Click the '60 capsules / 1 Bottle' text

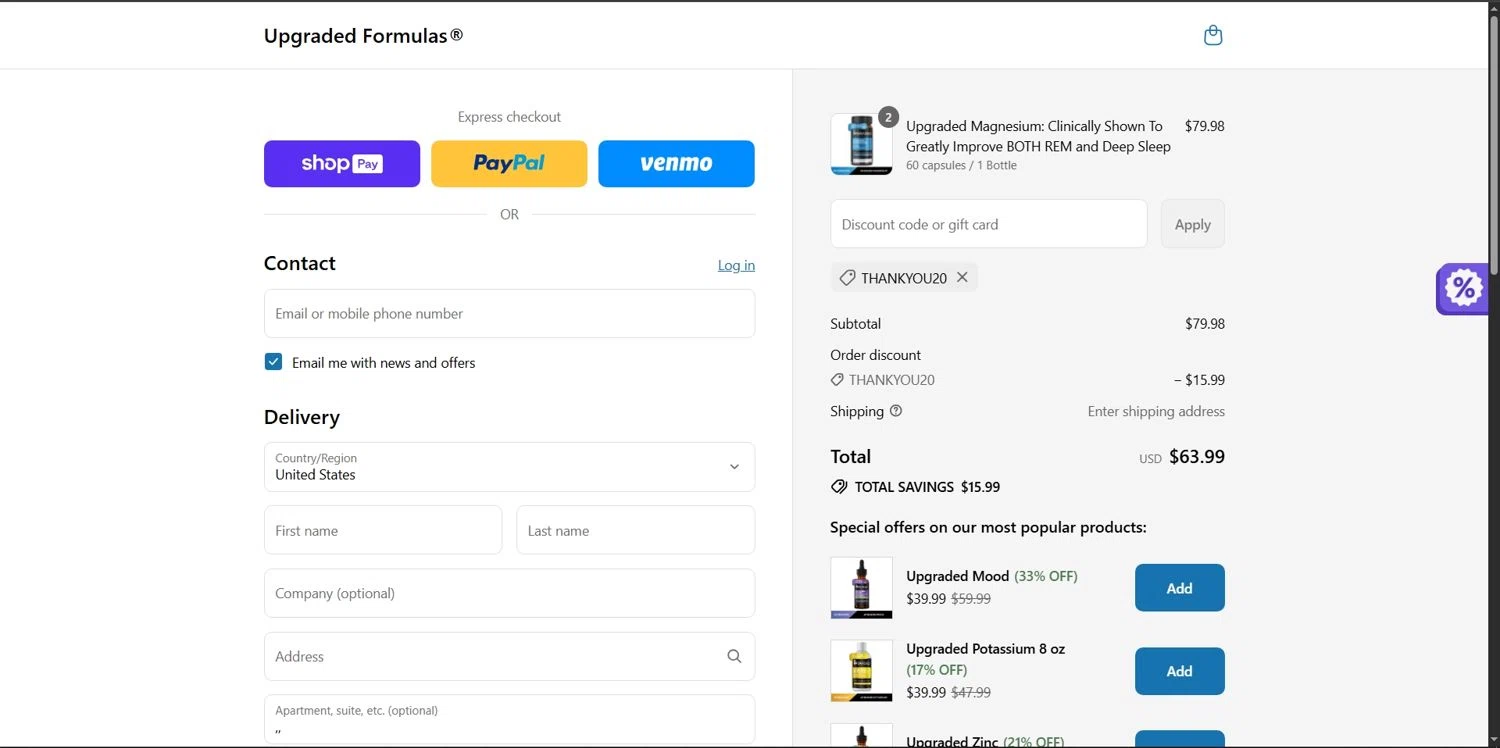click(961, 165)
